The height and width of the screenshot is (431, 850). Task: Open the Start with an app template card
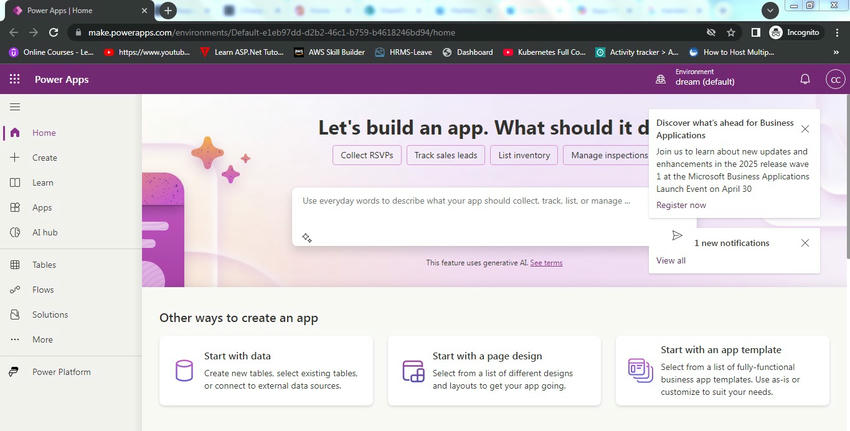click(723, 371)
